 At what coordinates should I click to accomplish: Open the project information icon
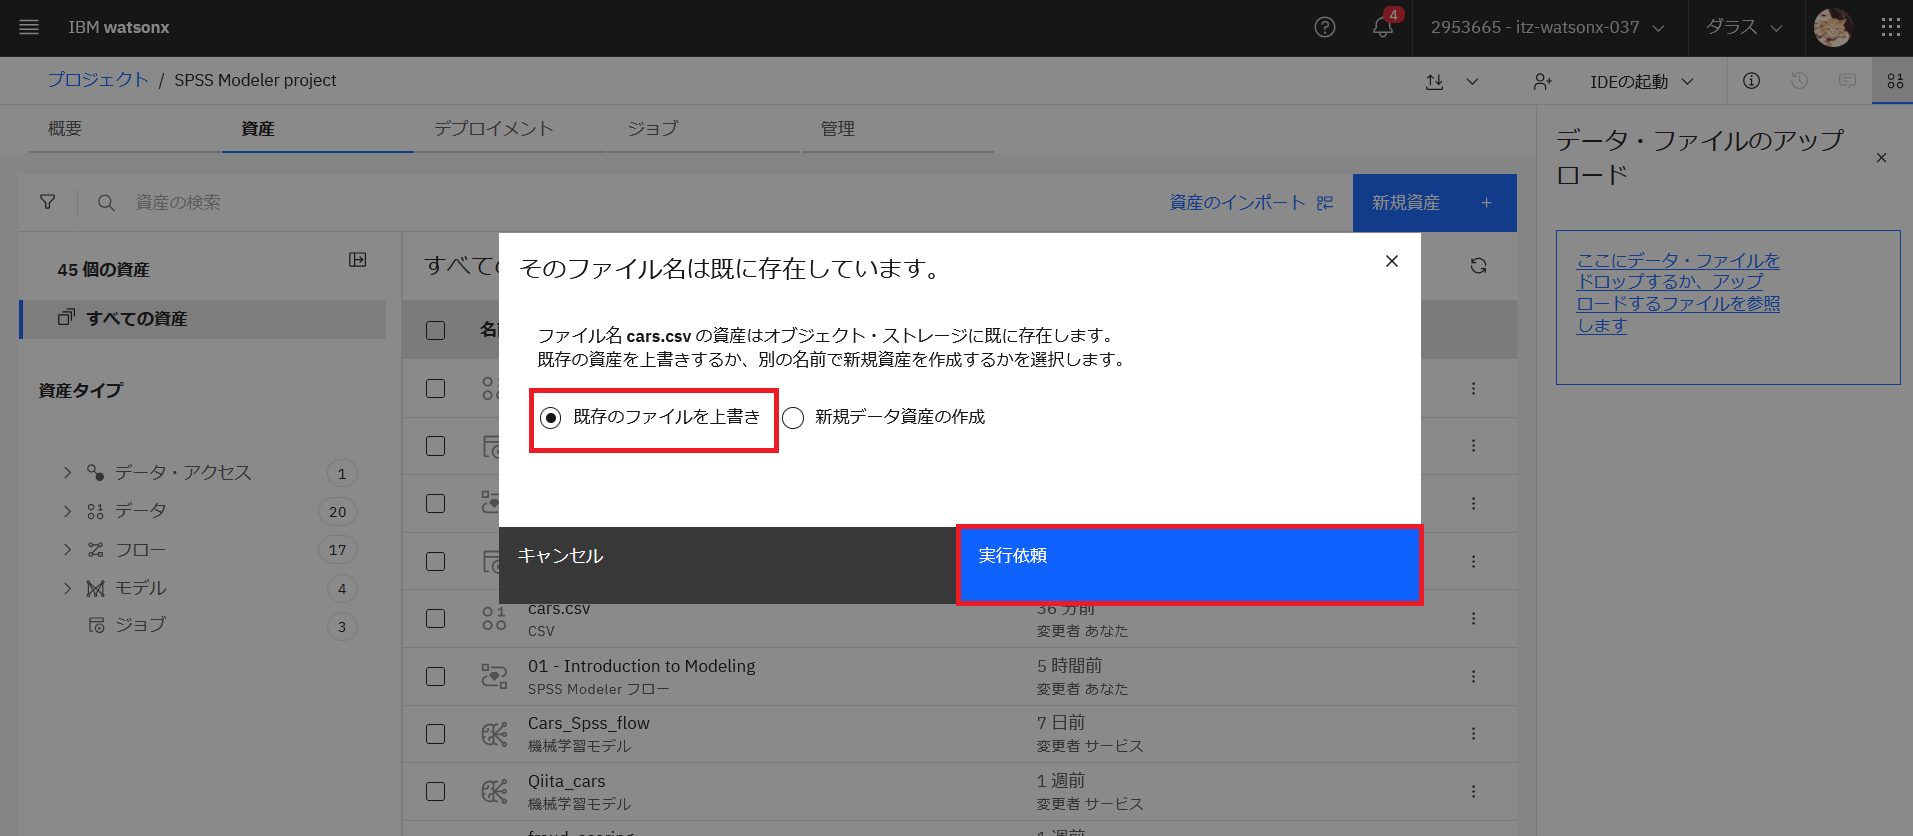(1751, 80)
